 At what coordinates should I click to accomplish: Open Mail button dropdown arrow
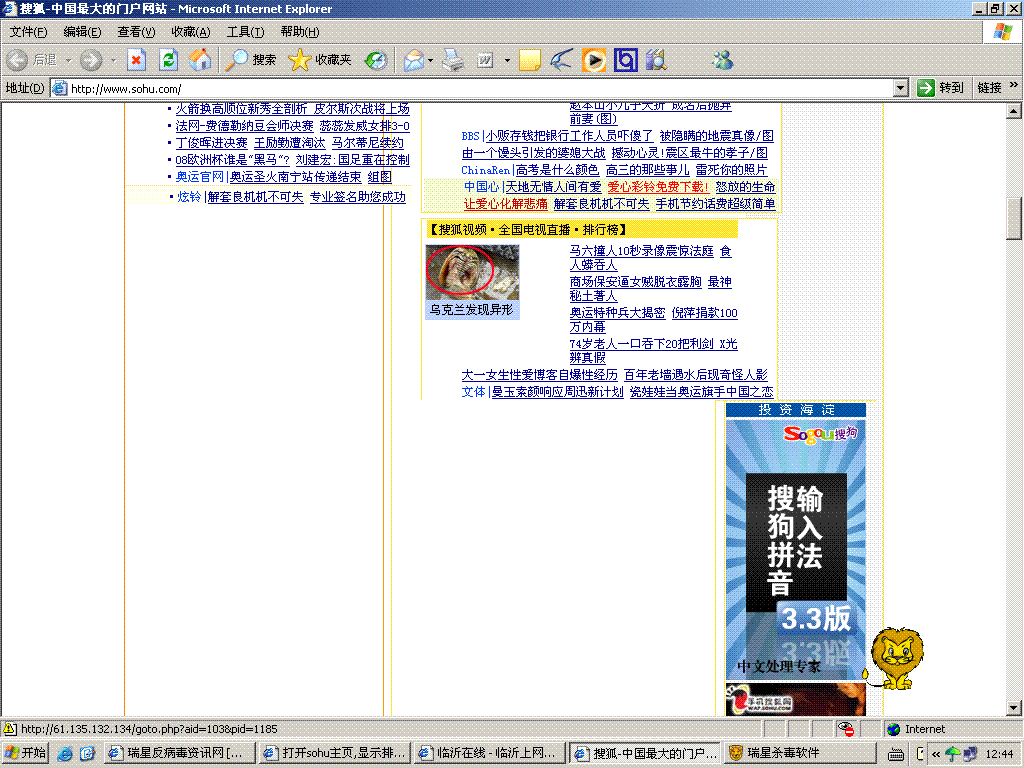click(x=430, y=60)
